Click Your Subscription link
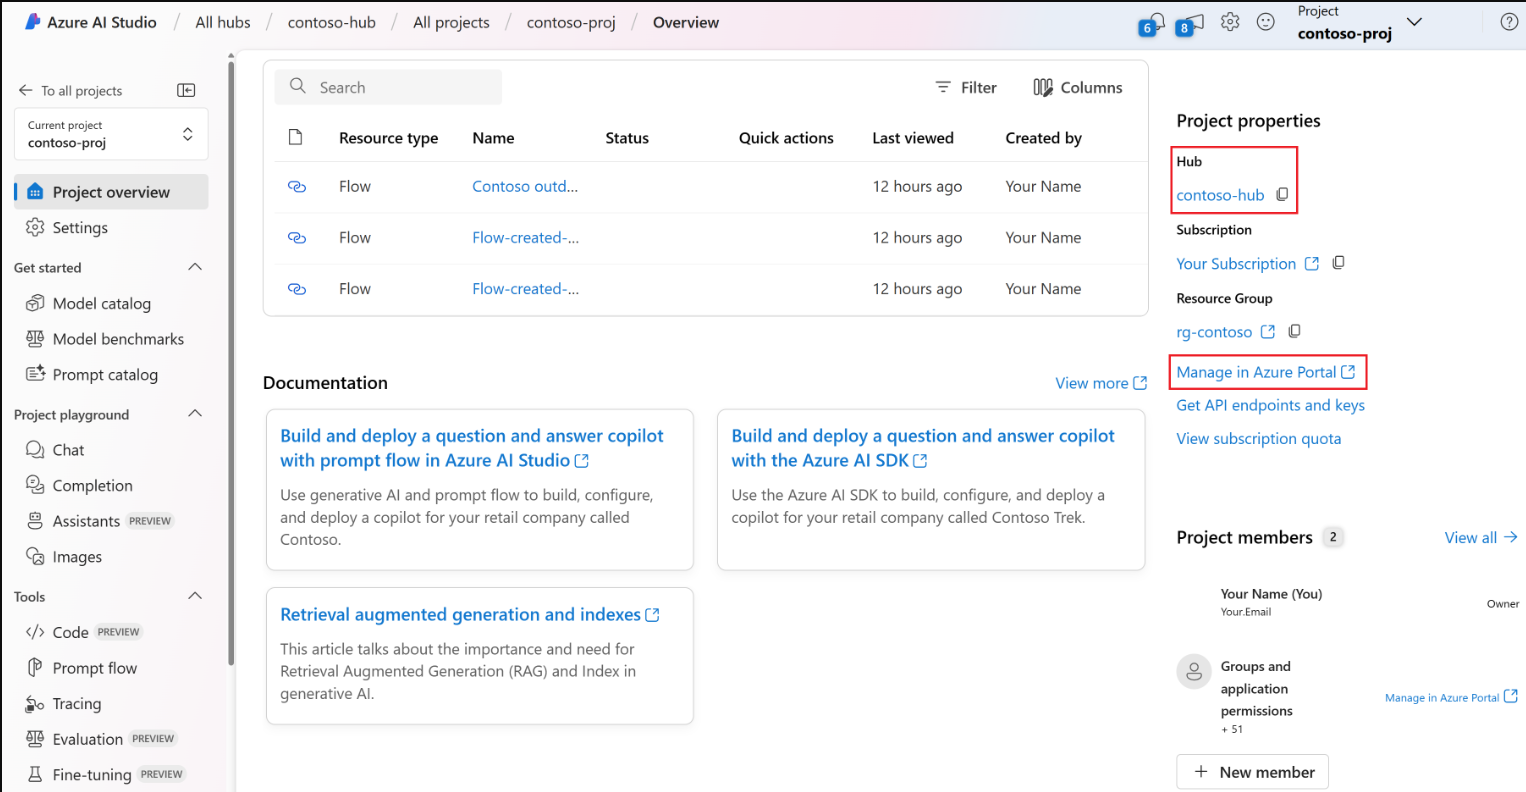The height and width of the screenshot is (792, 1526). click(1236, 264)
